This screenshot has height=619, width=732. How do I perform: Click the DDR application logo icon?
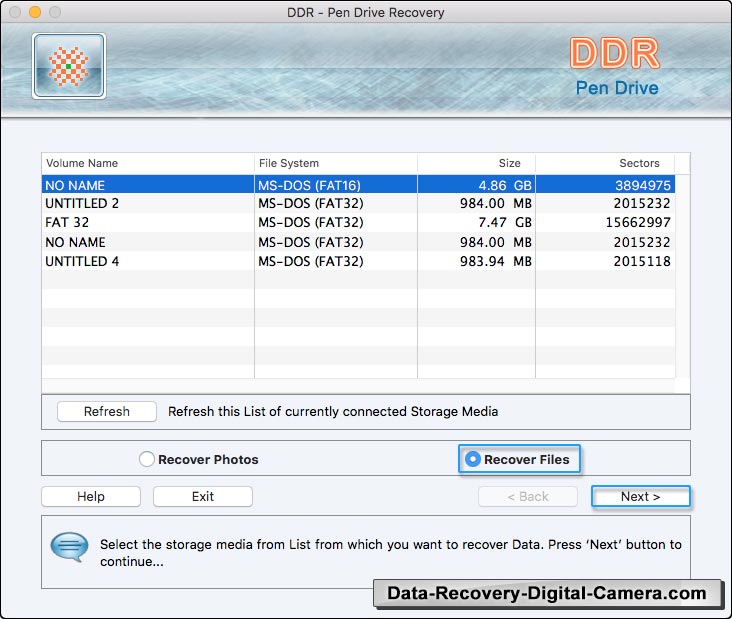[69, 66]
